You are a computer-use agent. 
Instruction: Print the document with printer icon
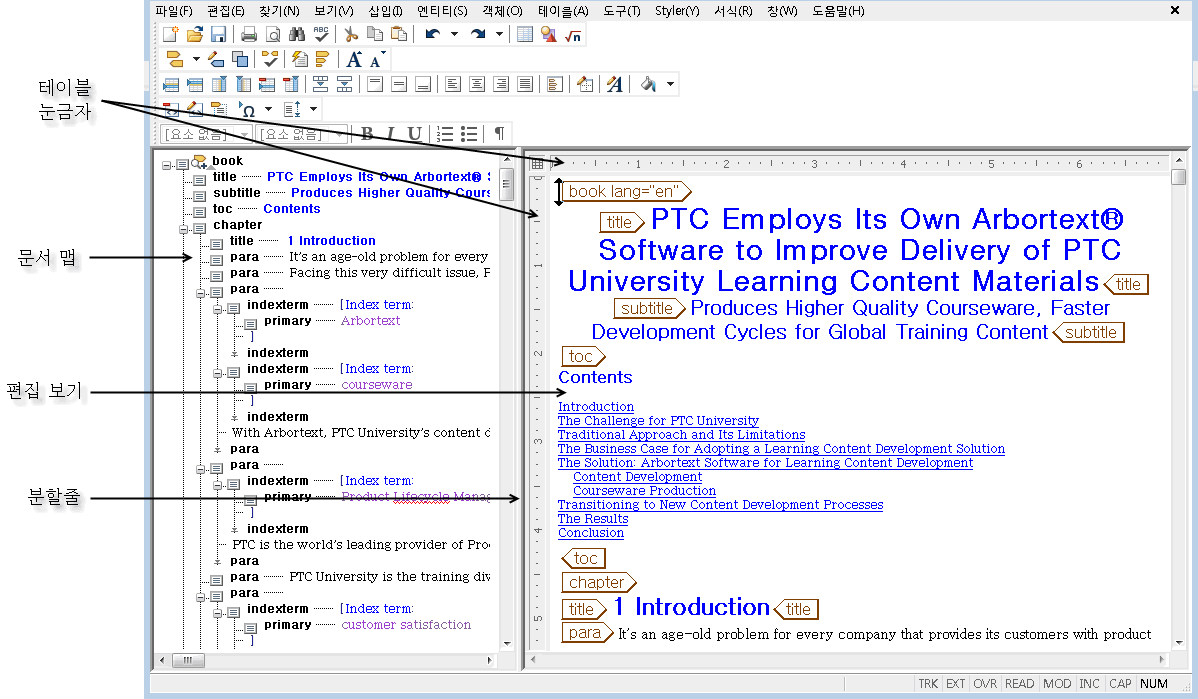click(x=249, y=34)
